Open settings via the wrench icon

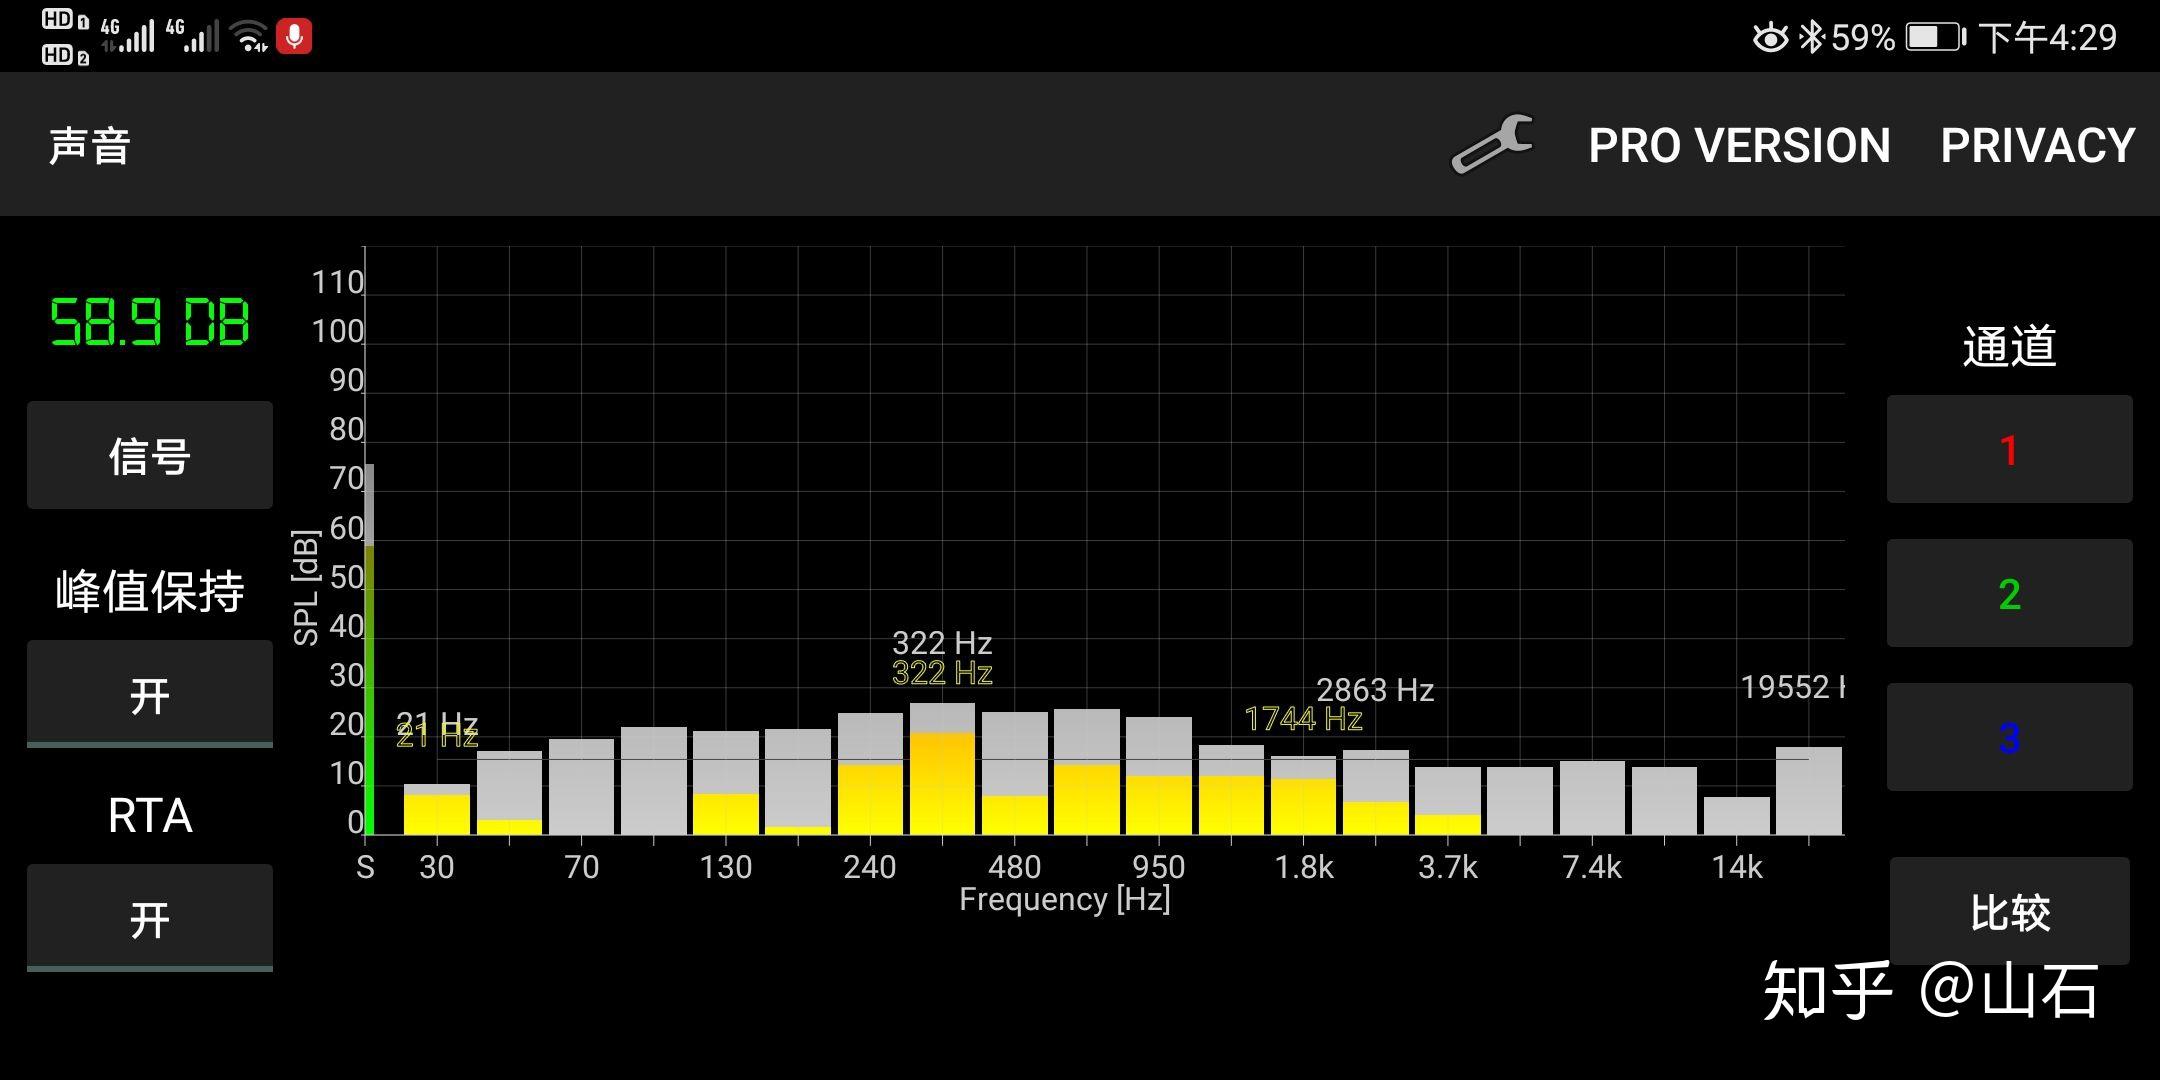(1492, 145)
